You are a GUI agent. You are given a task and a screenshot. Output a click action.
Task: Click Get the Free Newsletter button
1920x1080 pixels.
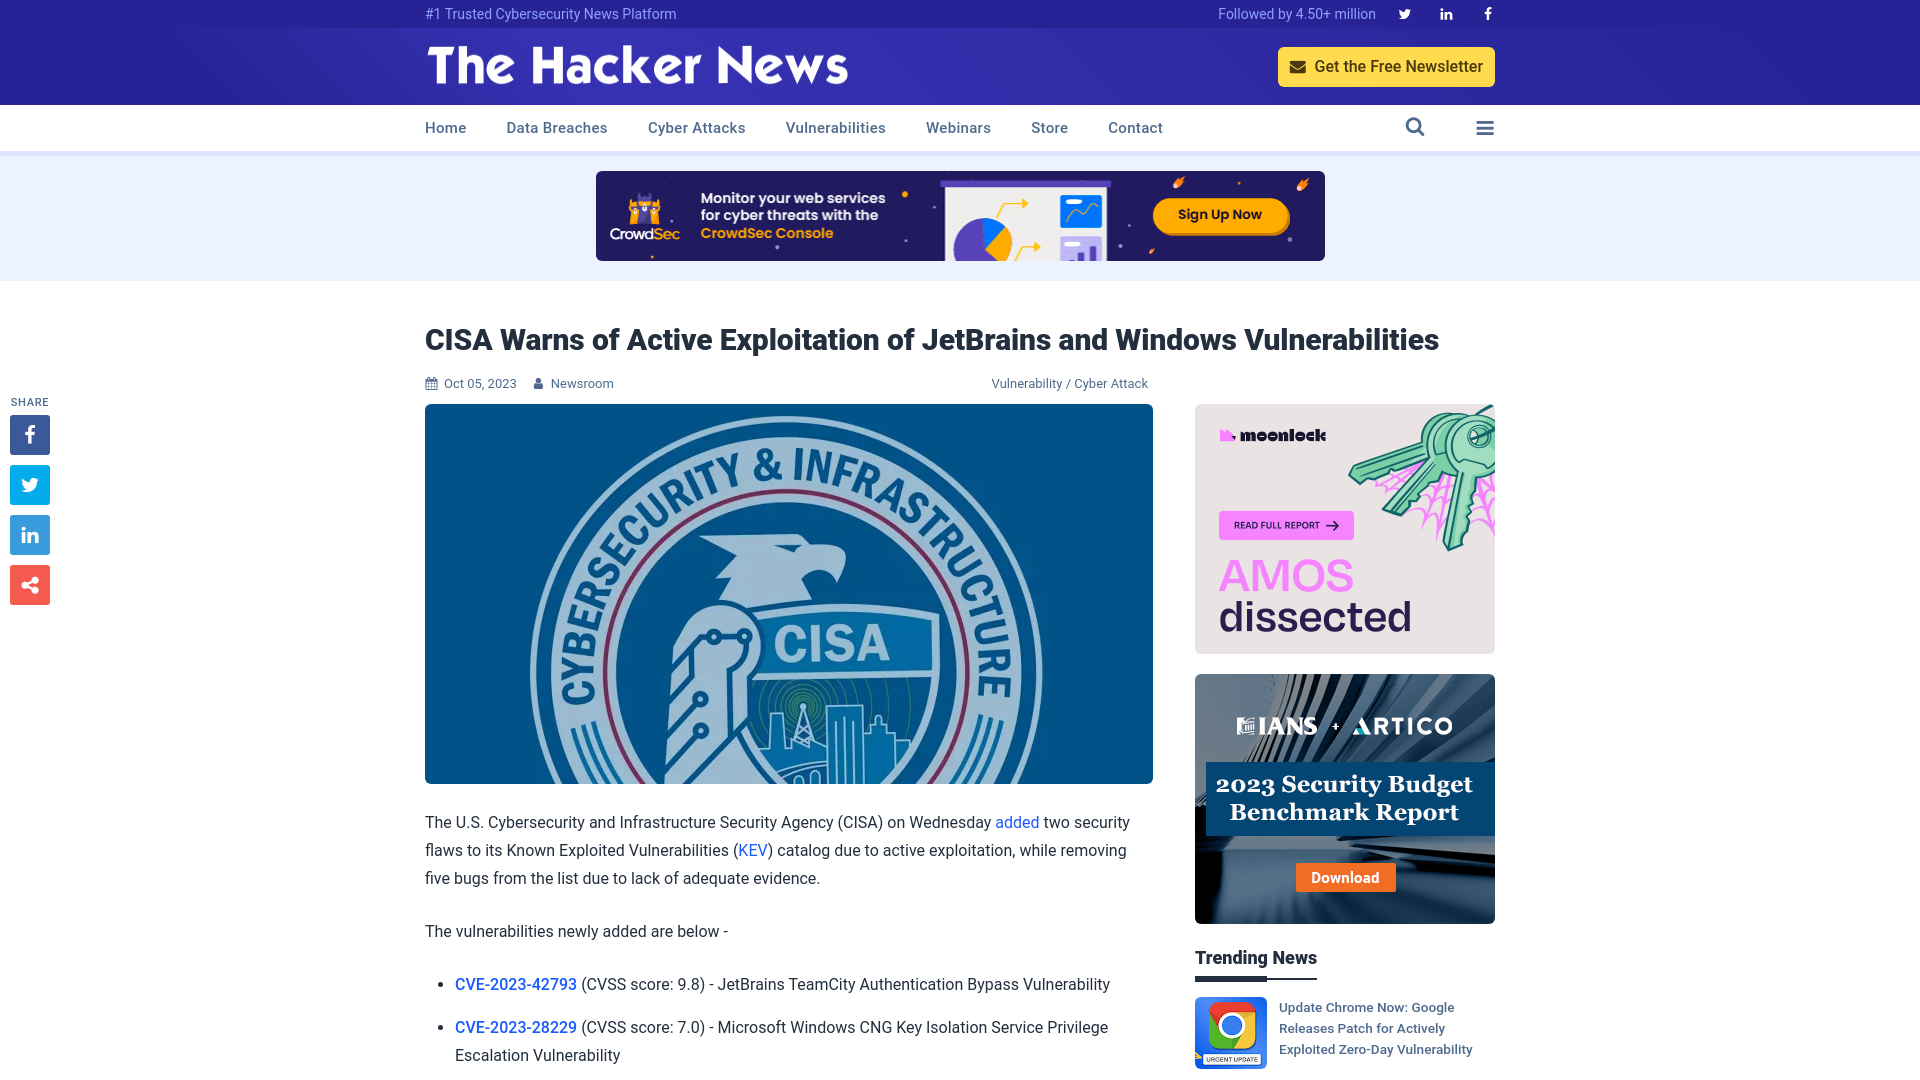click(1386, 66)
